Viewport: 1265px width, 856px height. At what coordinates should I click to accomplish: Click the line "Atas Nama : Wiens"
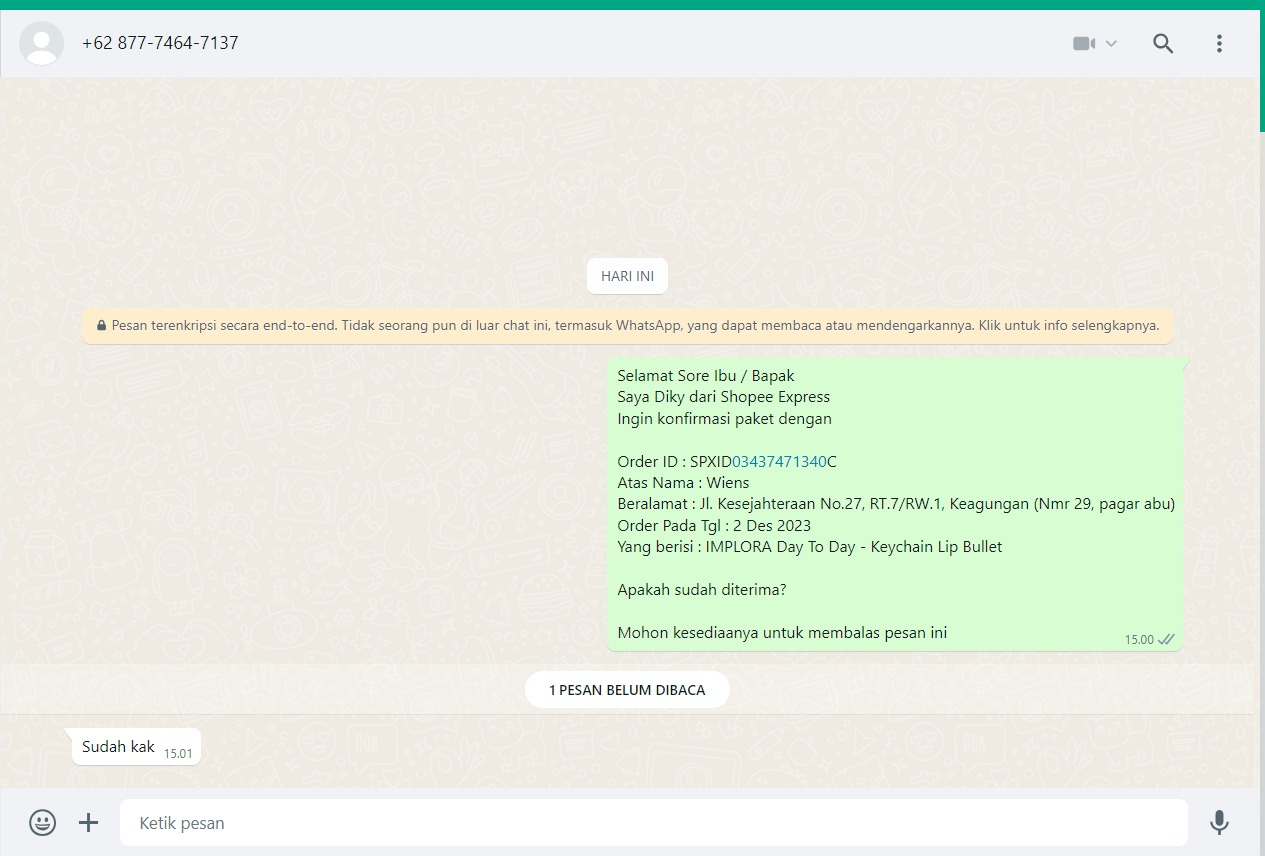pyautogui.click(x=683, y=483)
